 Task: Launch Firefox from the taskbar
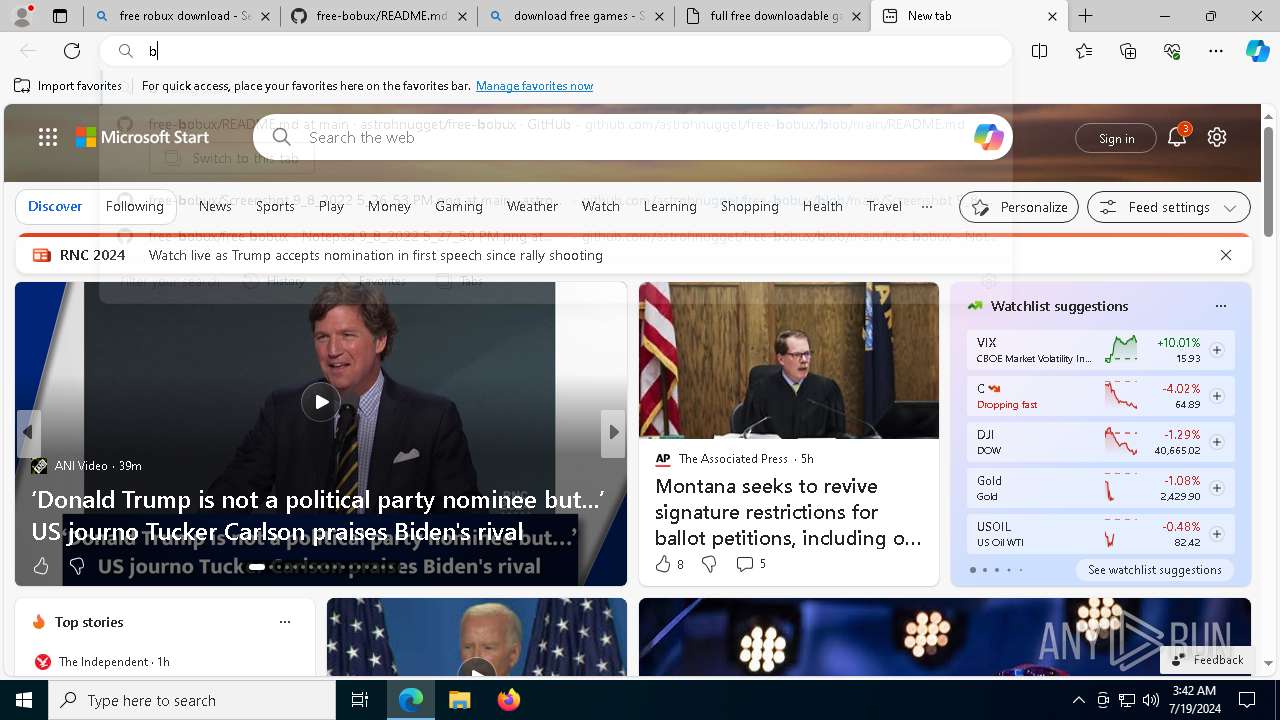pyautogui.click(x=509, y=700)
